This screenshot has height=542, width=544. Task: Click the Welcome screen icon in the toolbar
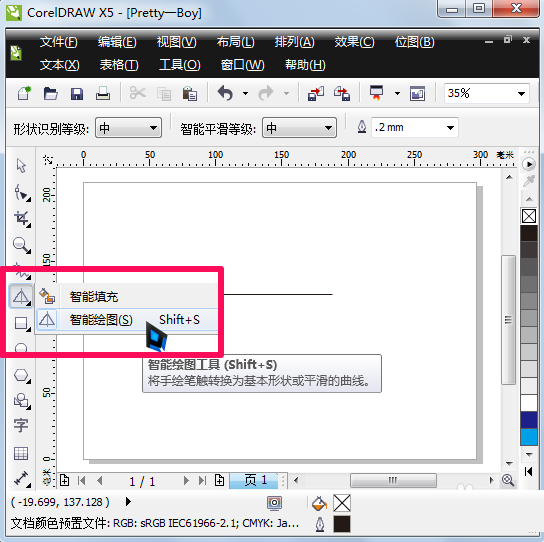[417, 94]
